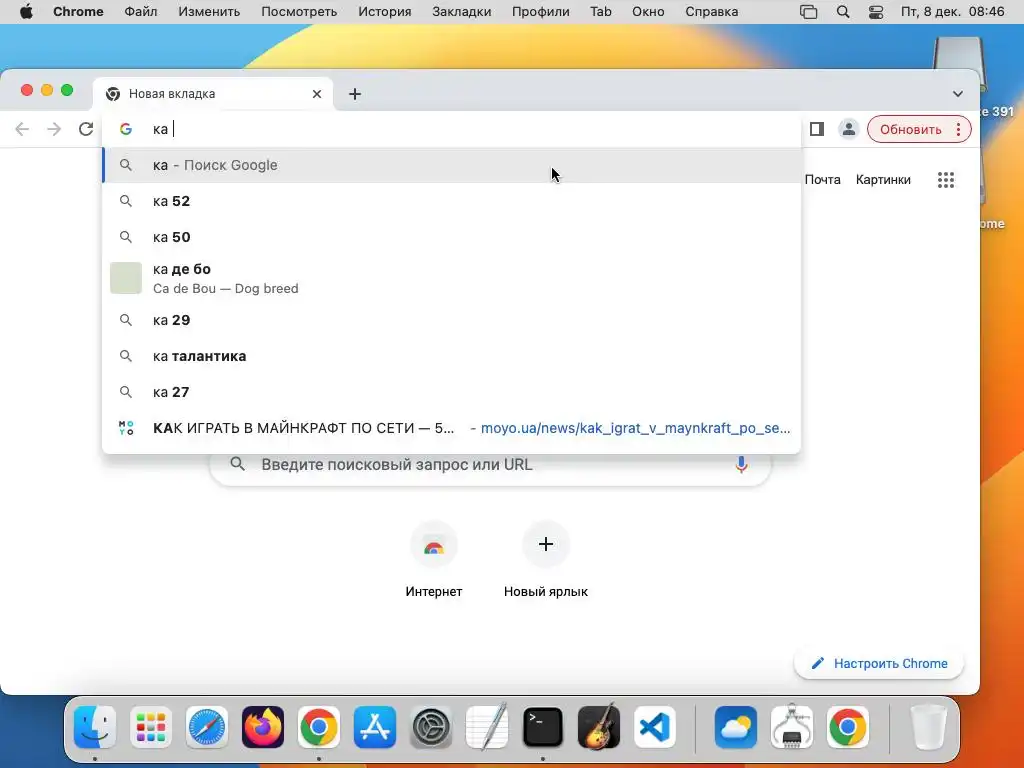Viewport: 1024px width, 768px height.
Task: Launch Firefox from the Dock
Action: [263, 727]
